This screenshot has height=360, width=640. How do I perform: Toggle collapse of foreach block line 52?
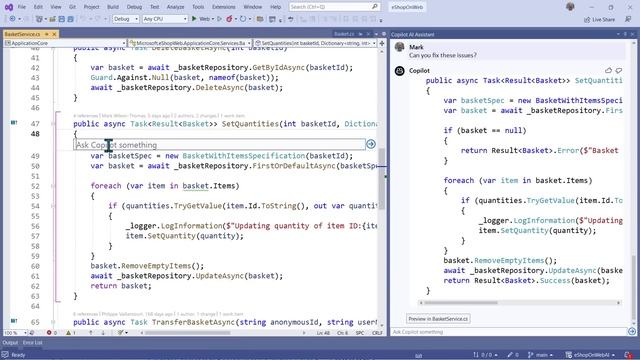coord(53,186)
